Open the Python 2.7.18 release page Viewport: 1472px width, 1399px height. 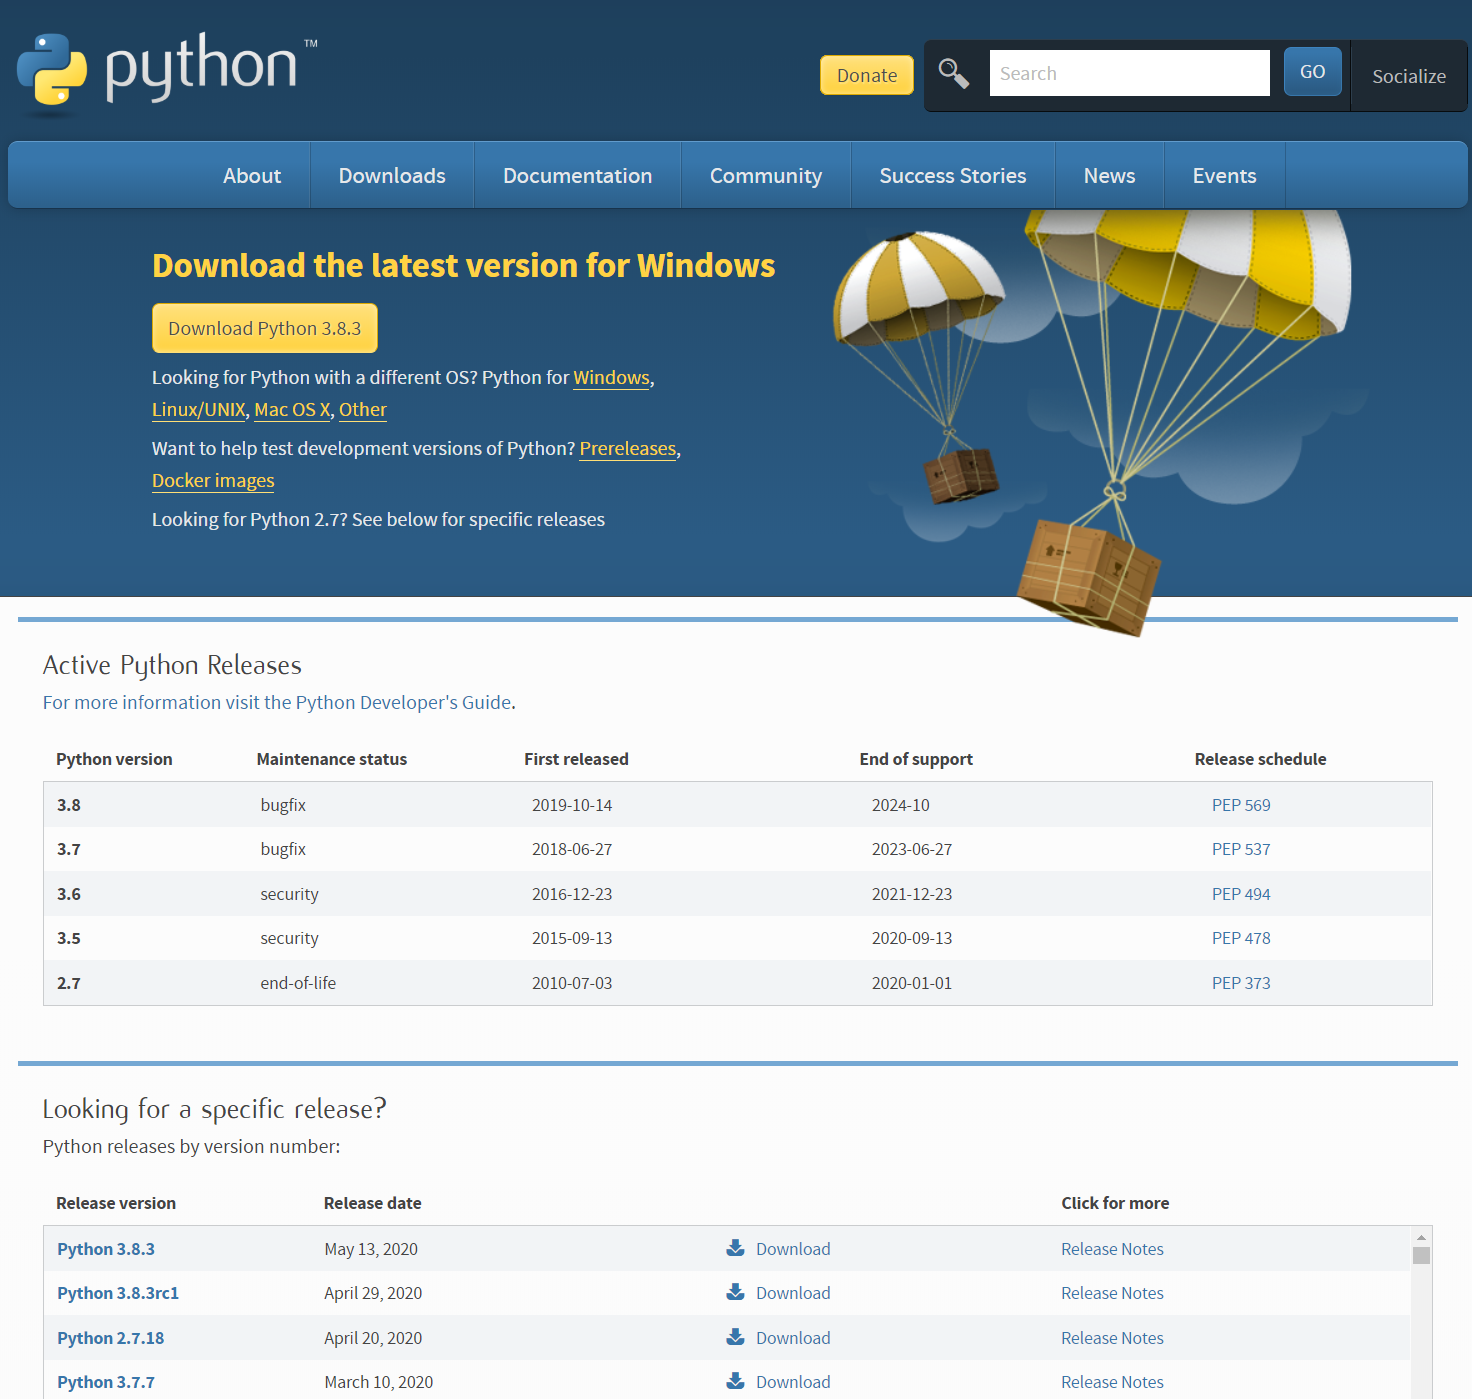point(111,1338)
